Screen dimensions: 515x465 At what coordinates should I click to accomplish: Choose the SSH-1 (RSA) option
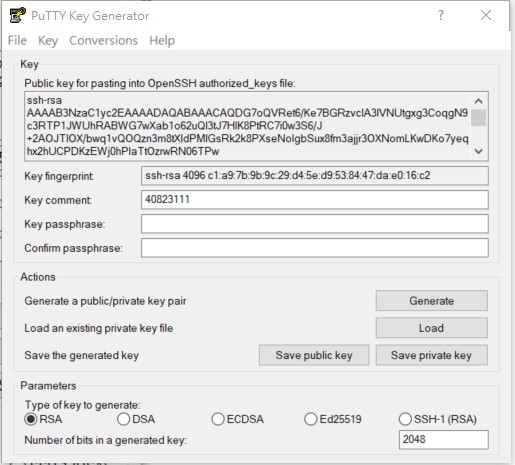(x=405, y=419)
